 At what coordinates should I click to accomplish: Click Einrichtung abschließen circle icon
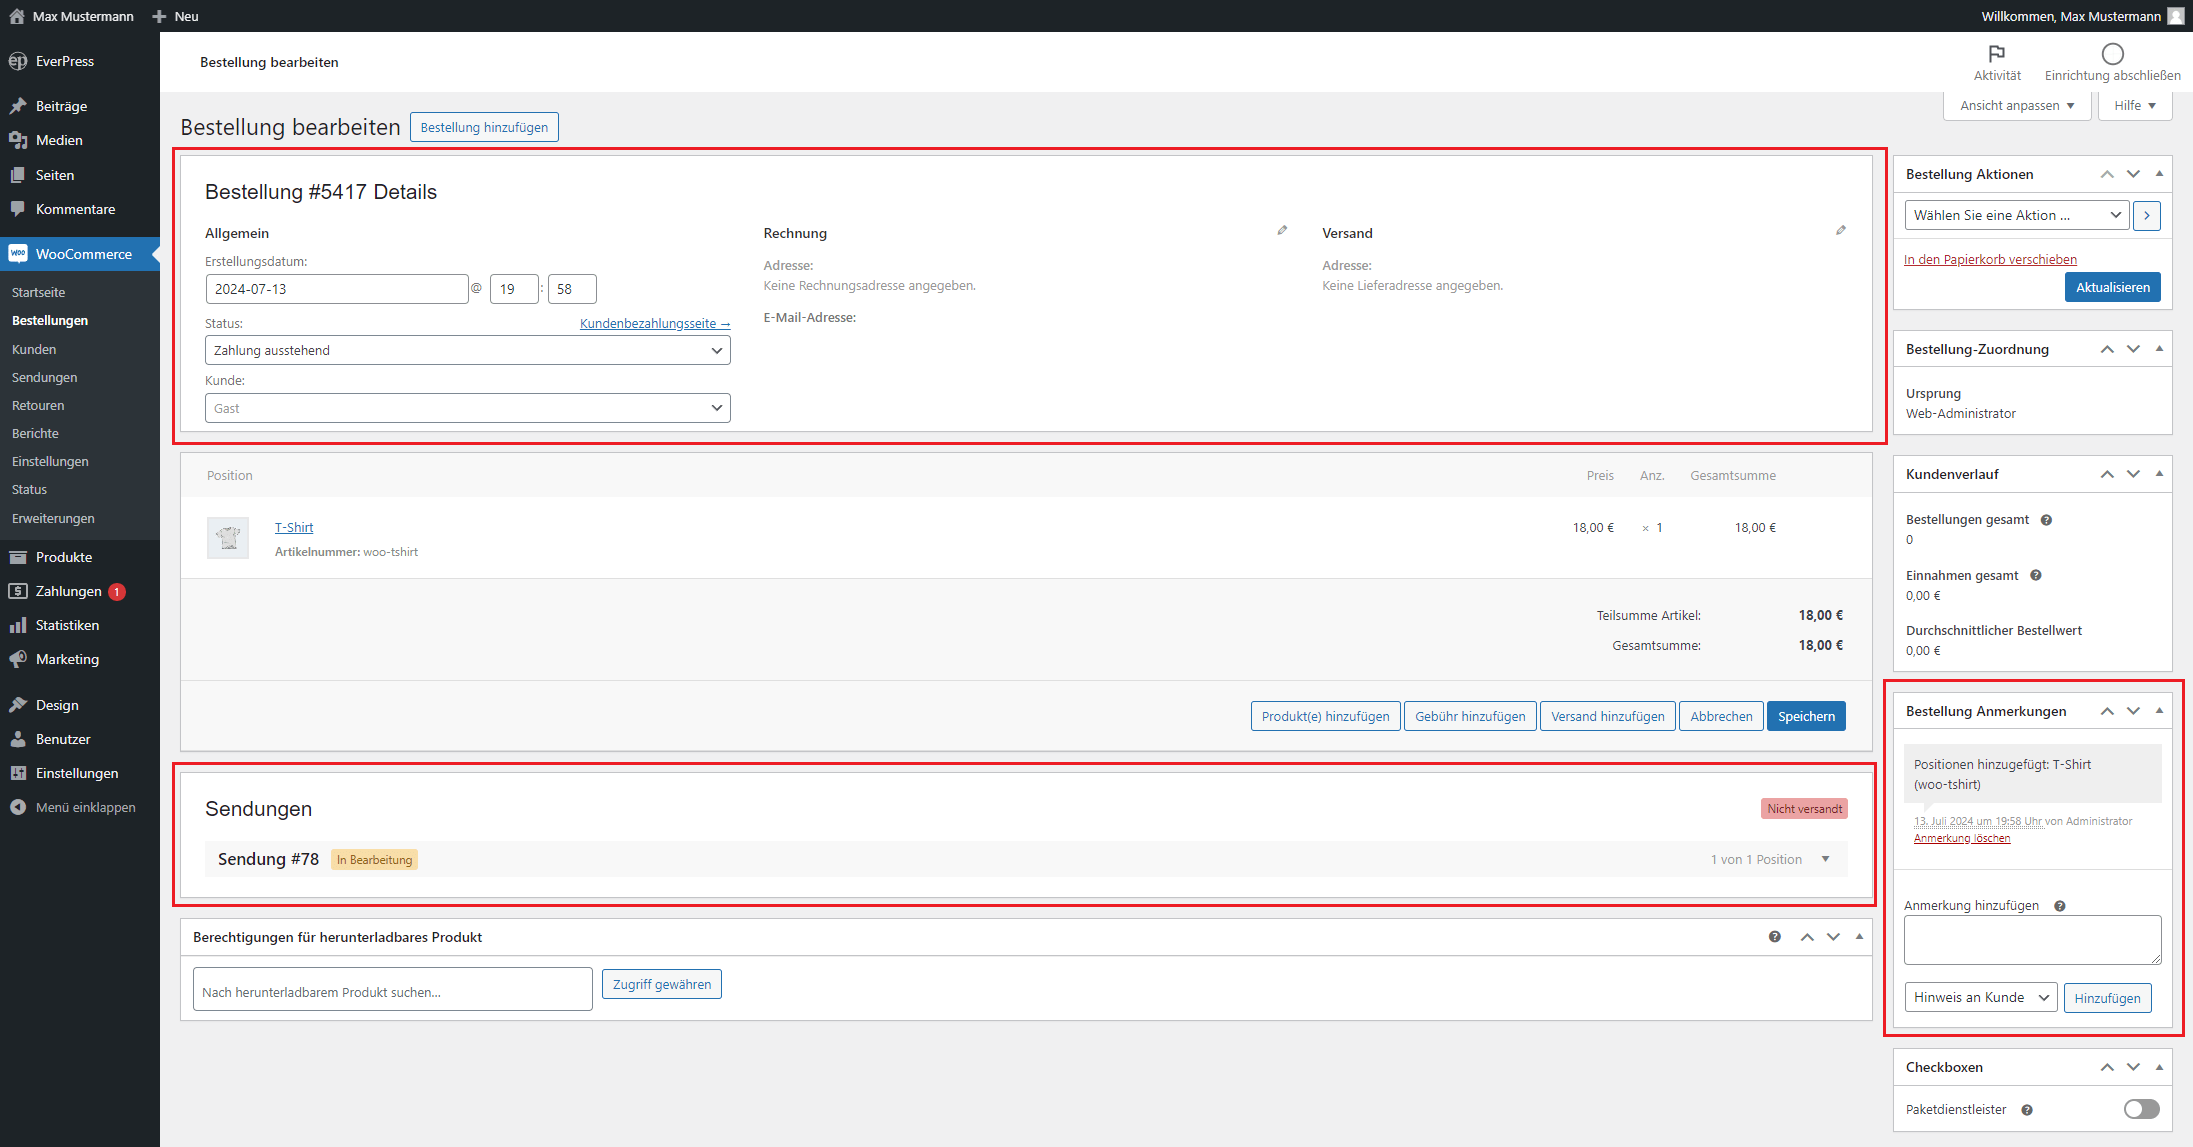(2112, 54)
